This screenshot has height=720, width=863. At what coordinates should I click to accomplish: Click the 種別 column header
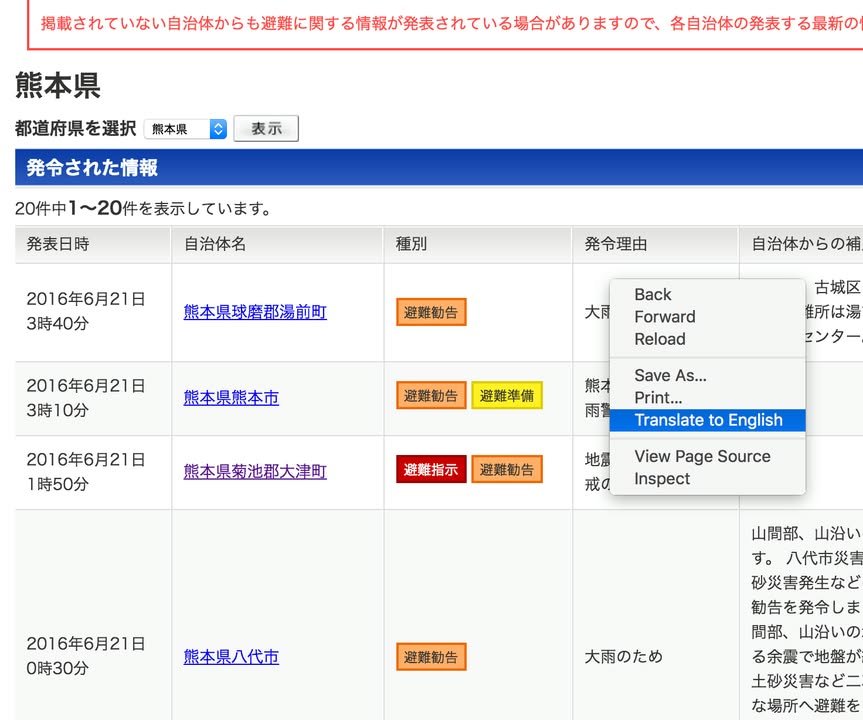pyautogui.click(x=411, y=244)
